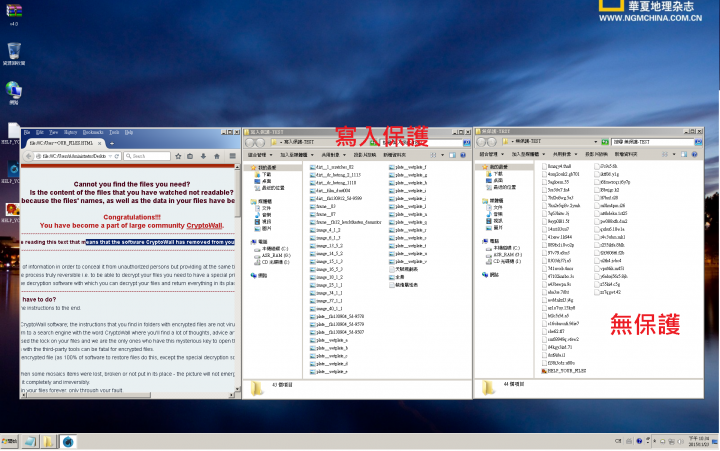This screenshot has height=451, width=720.
Task: Open the Firefox hamburger menu
Action: [x=232, y=156]
